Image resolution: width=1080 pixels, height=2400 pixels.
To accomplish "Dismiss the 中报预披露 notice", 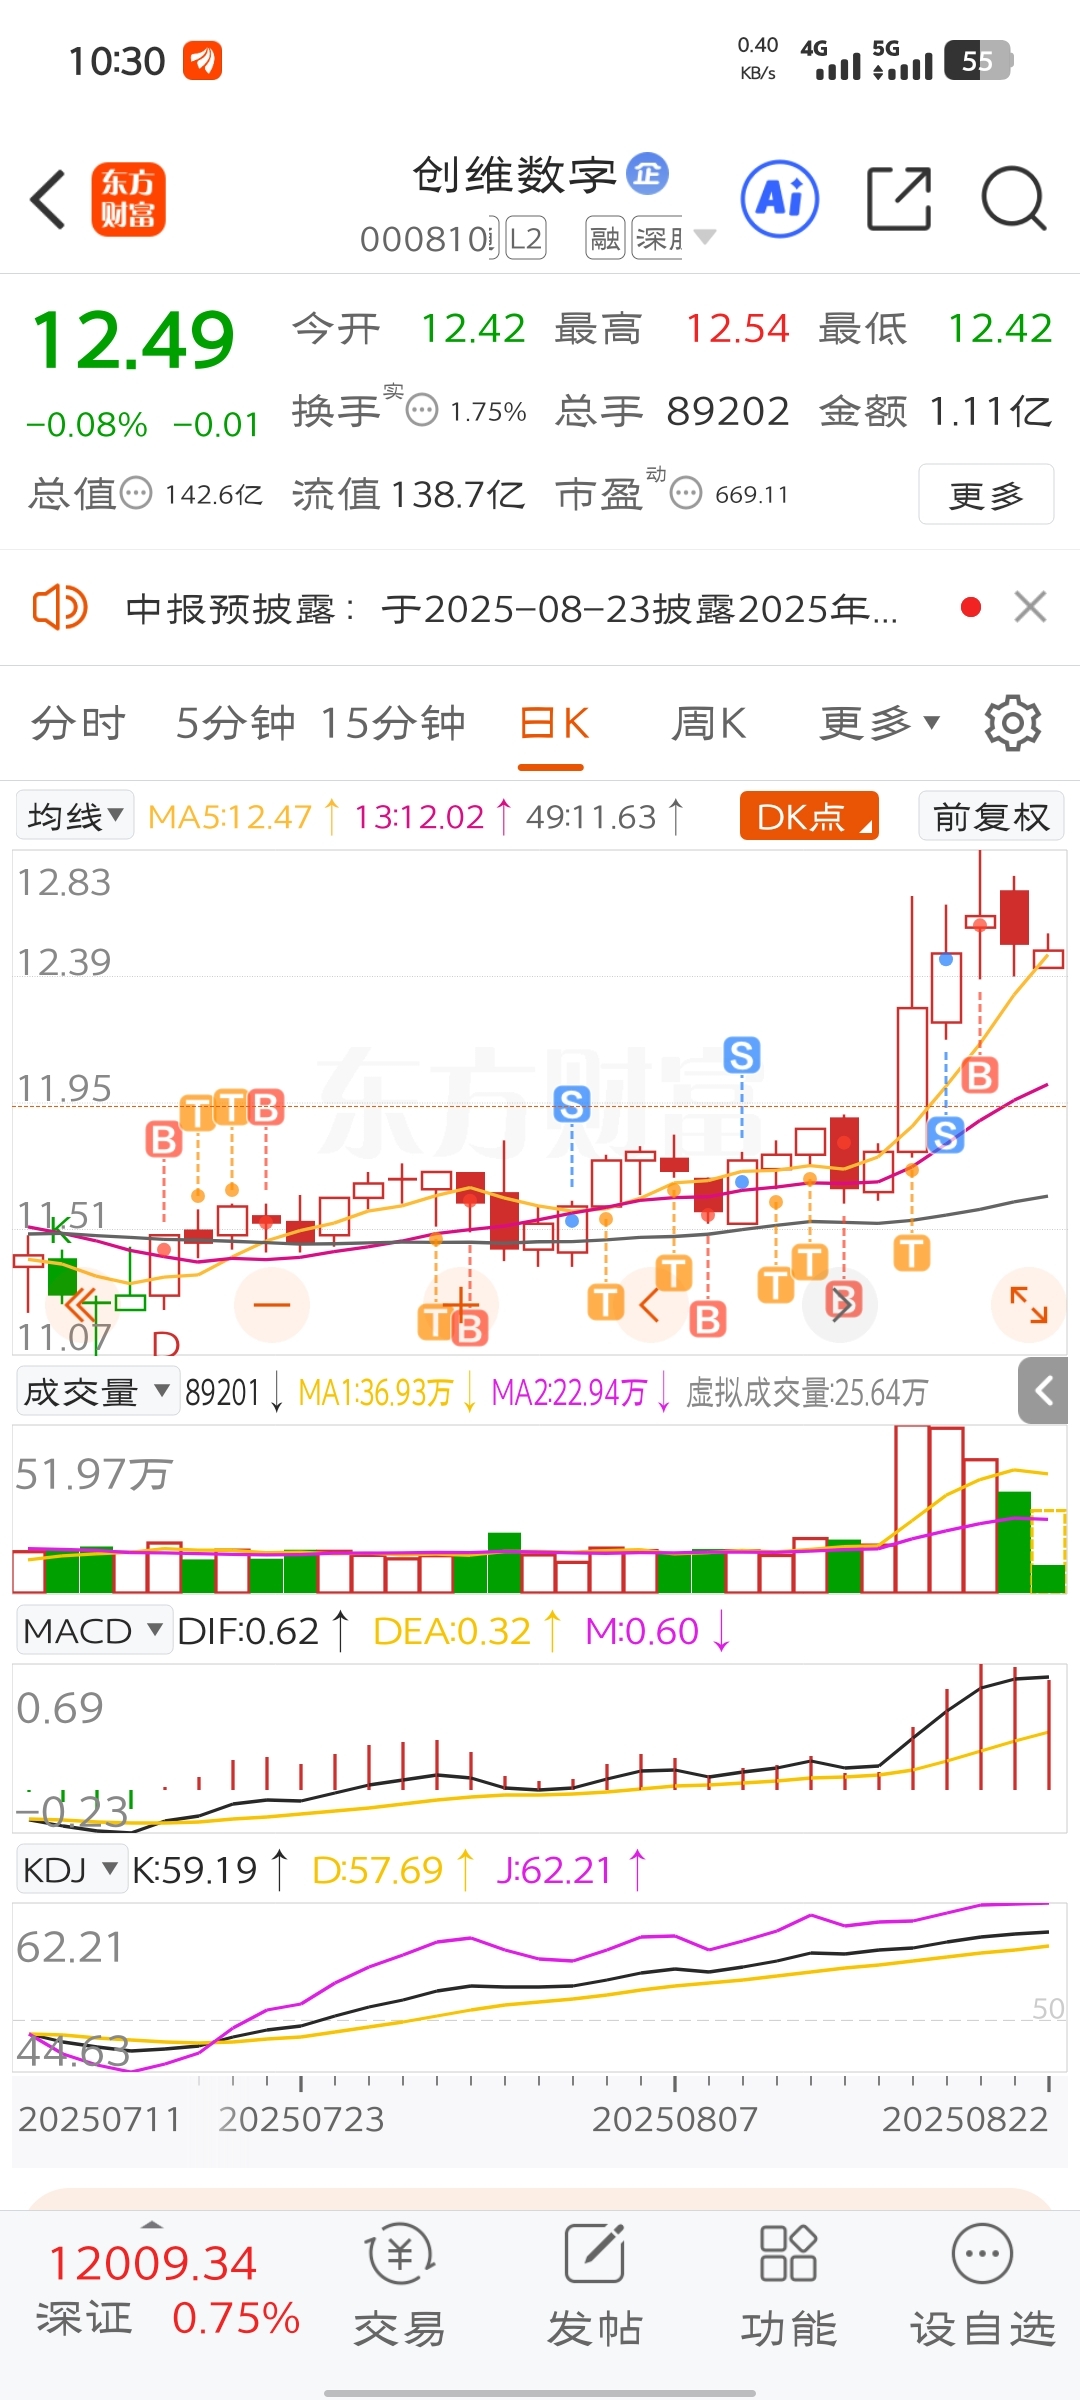I will click(1030, 607).
